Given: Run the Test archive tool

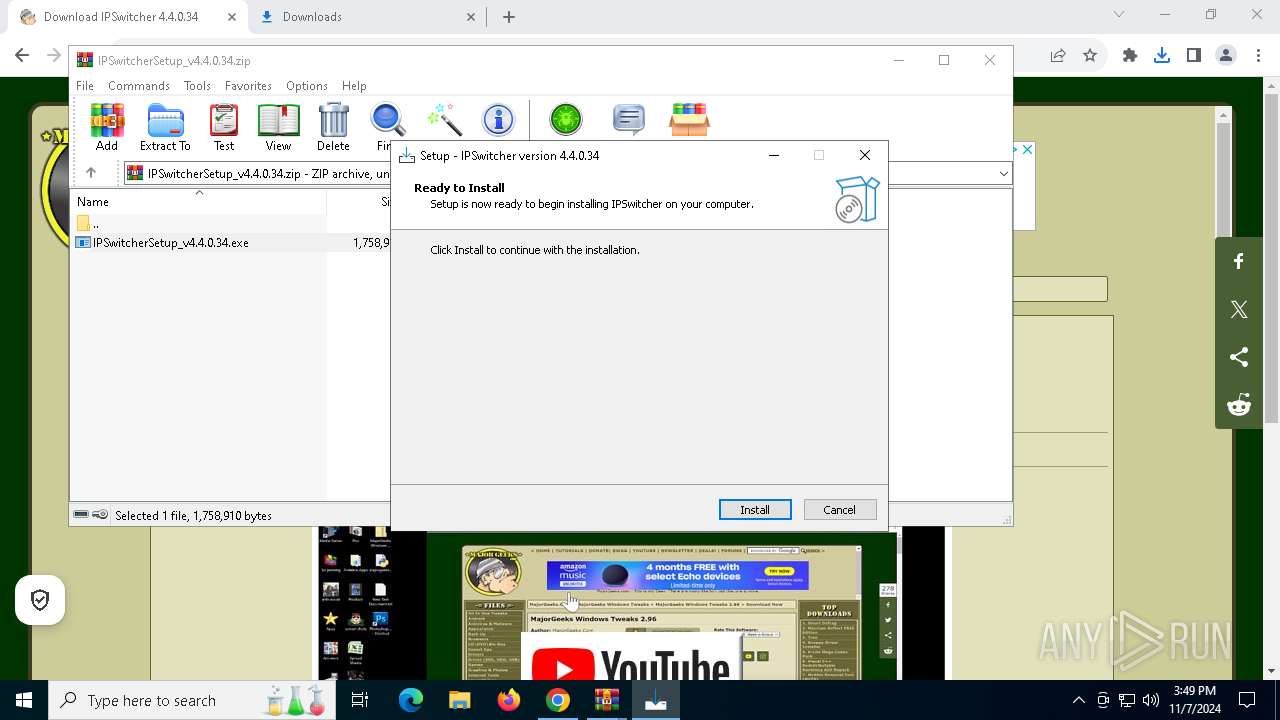Looking at the screenshot, I should [x=224, y=127].
